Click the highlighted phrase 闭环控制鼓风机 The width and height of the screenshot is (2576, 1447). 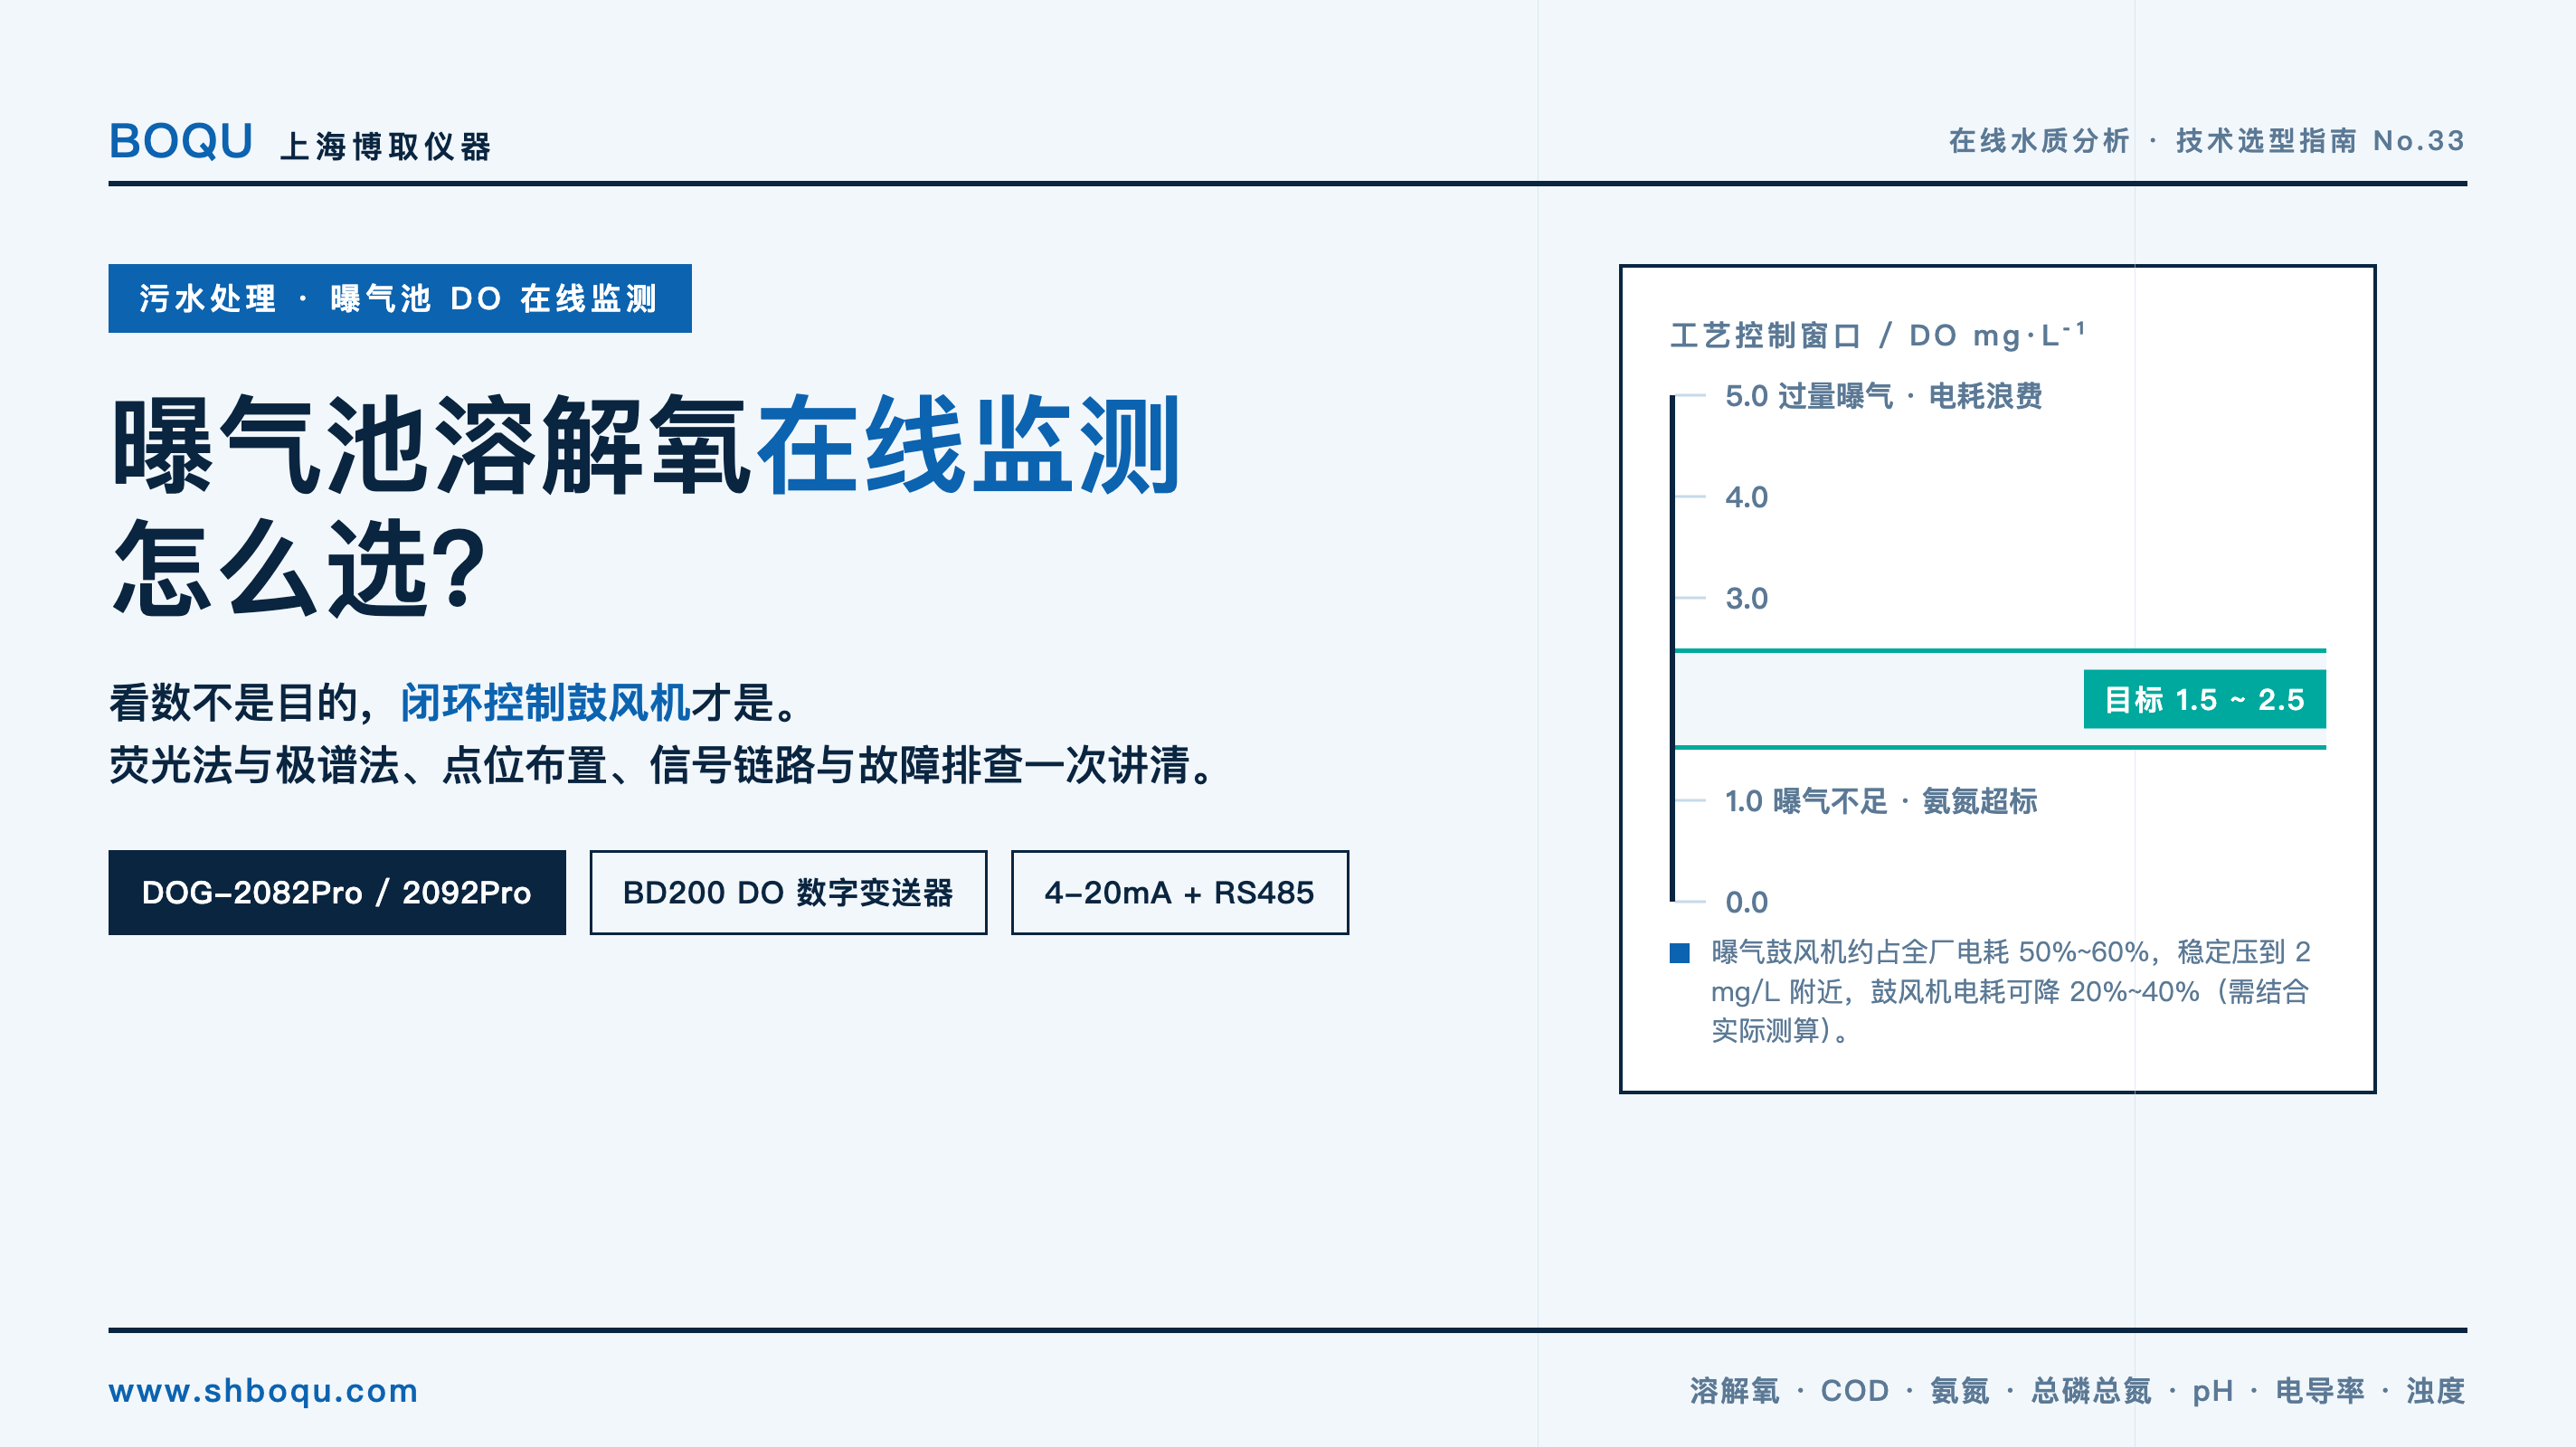point(545,702)
